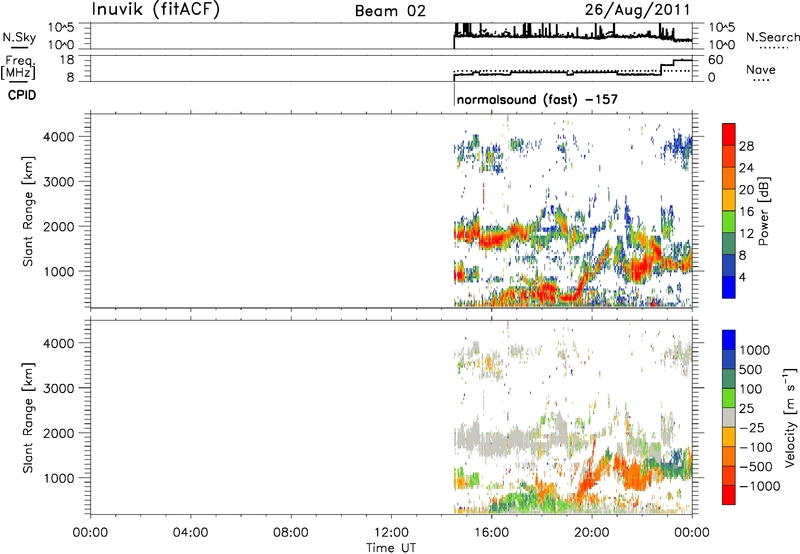
Task: Click the 'Freq. [MHz]' axis label
Action: (x=18, y=67)
